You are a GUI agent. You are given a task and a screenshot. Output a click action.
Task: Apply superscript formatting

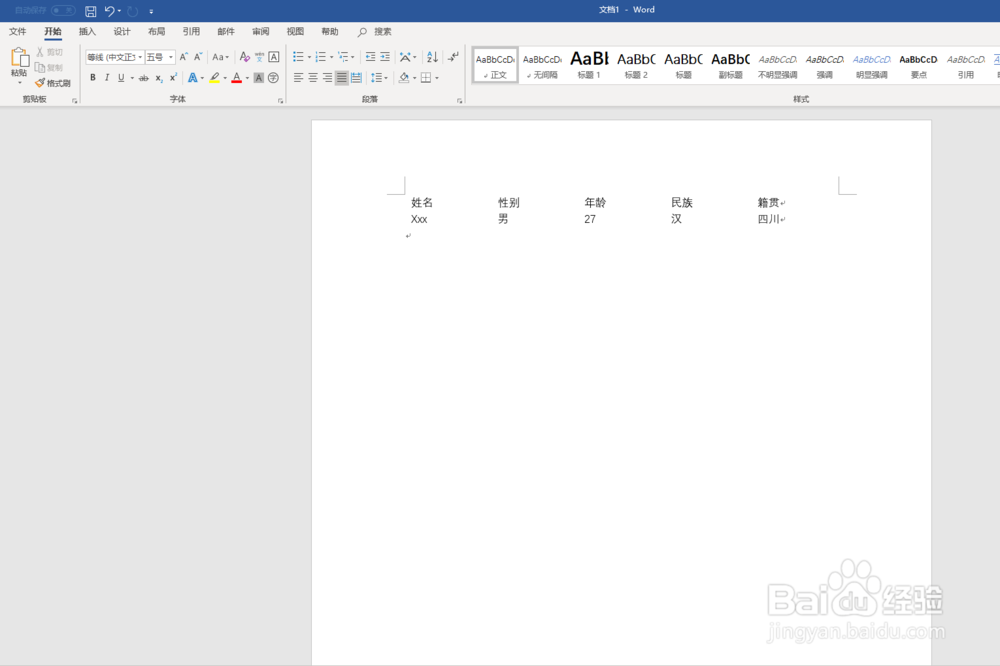click(x=173, y=78)
